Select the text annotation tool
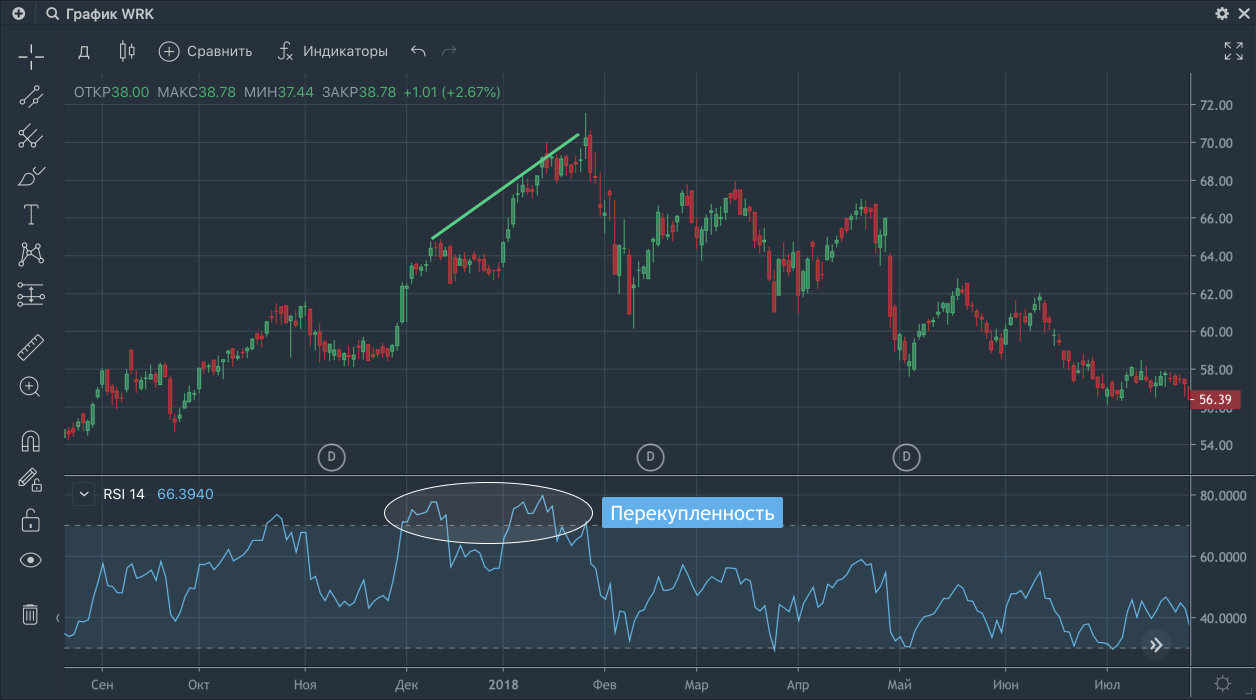 pos(31,214)
